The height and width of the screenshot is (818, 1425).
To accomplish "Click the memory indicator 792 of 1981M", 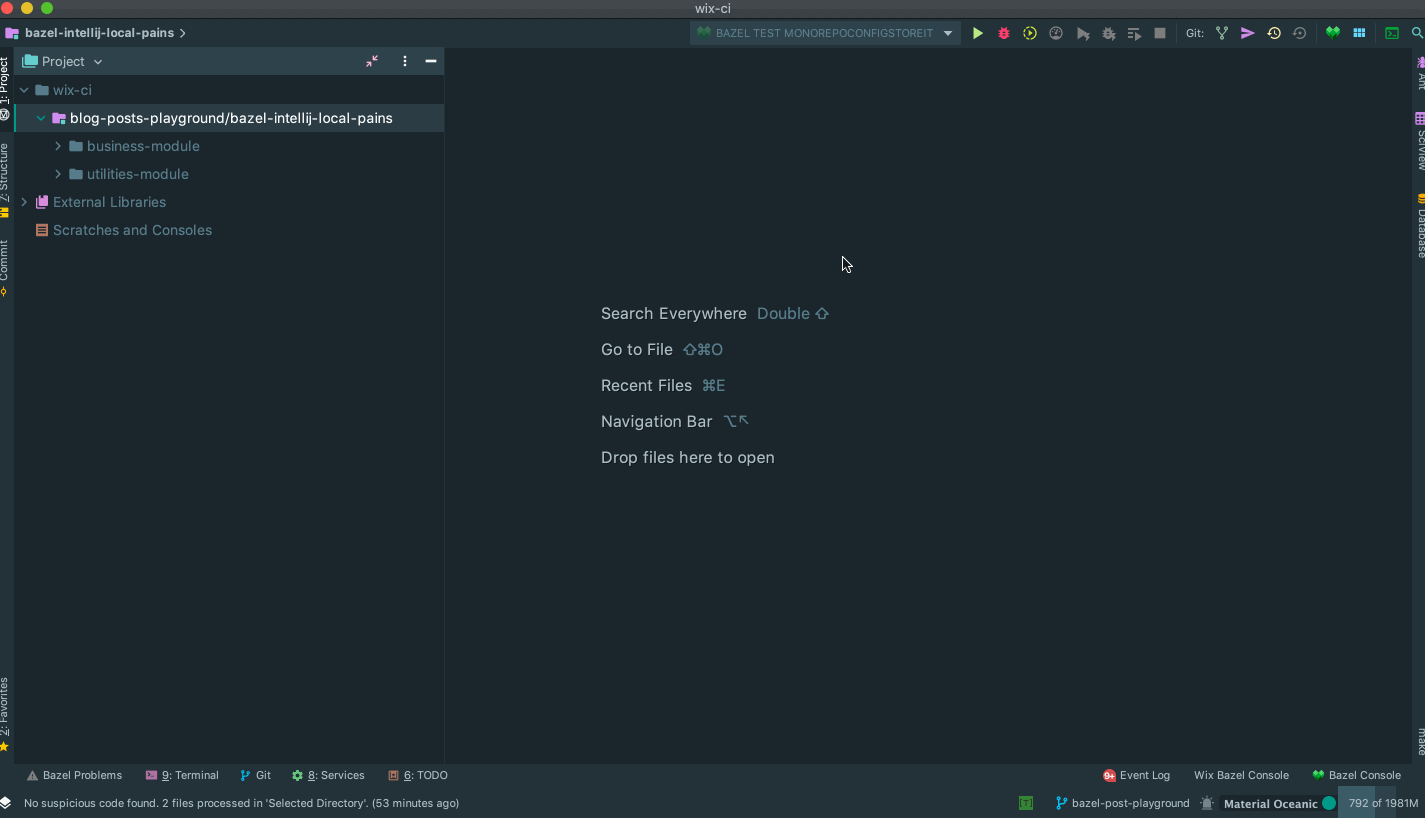I will [x=1383, y=803].
